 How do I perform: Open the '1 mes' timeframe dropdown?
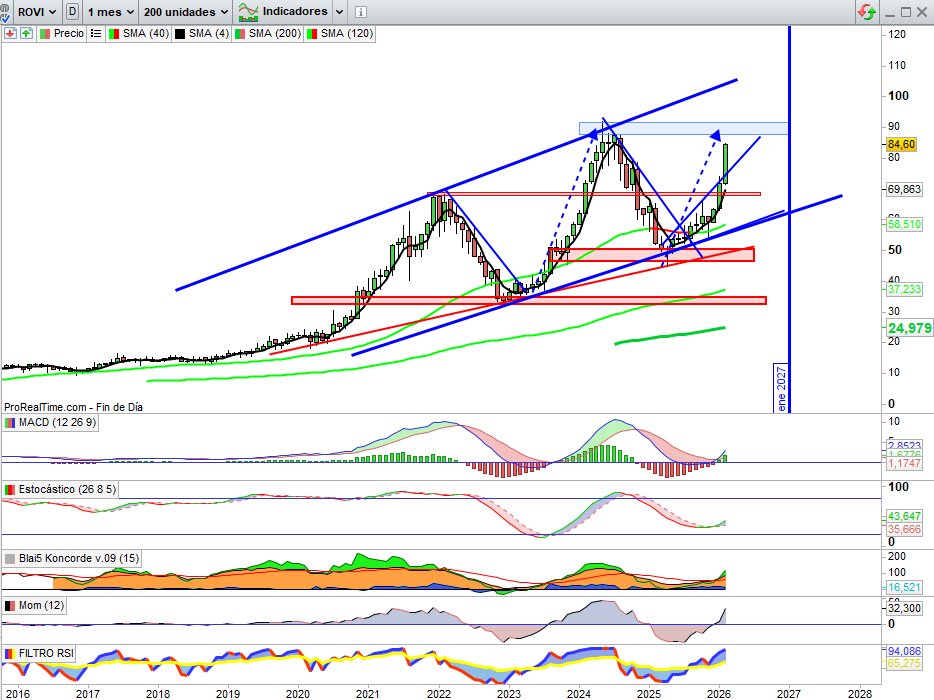click(111, 12)
